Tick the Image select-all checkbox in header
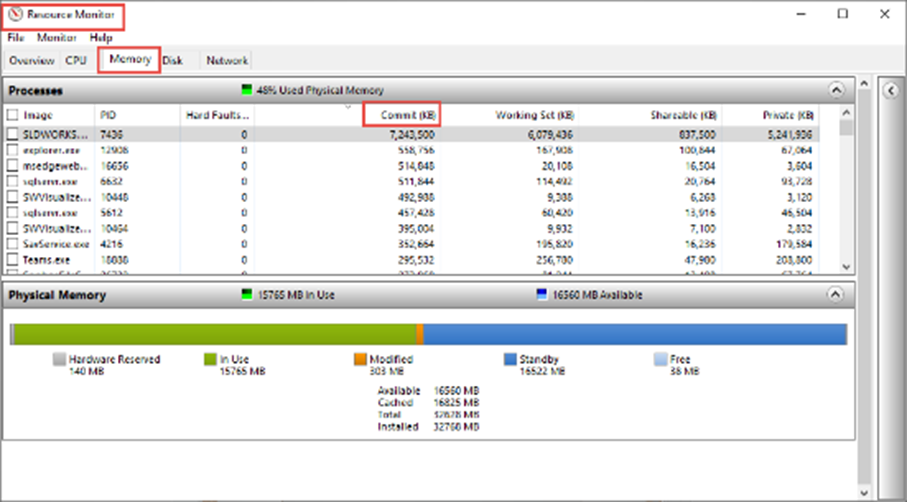907x502 pixels. pos(12,115)
